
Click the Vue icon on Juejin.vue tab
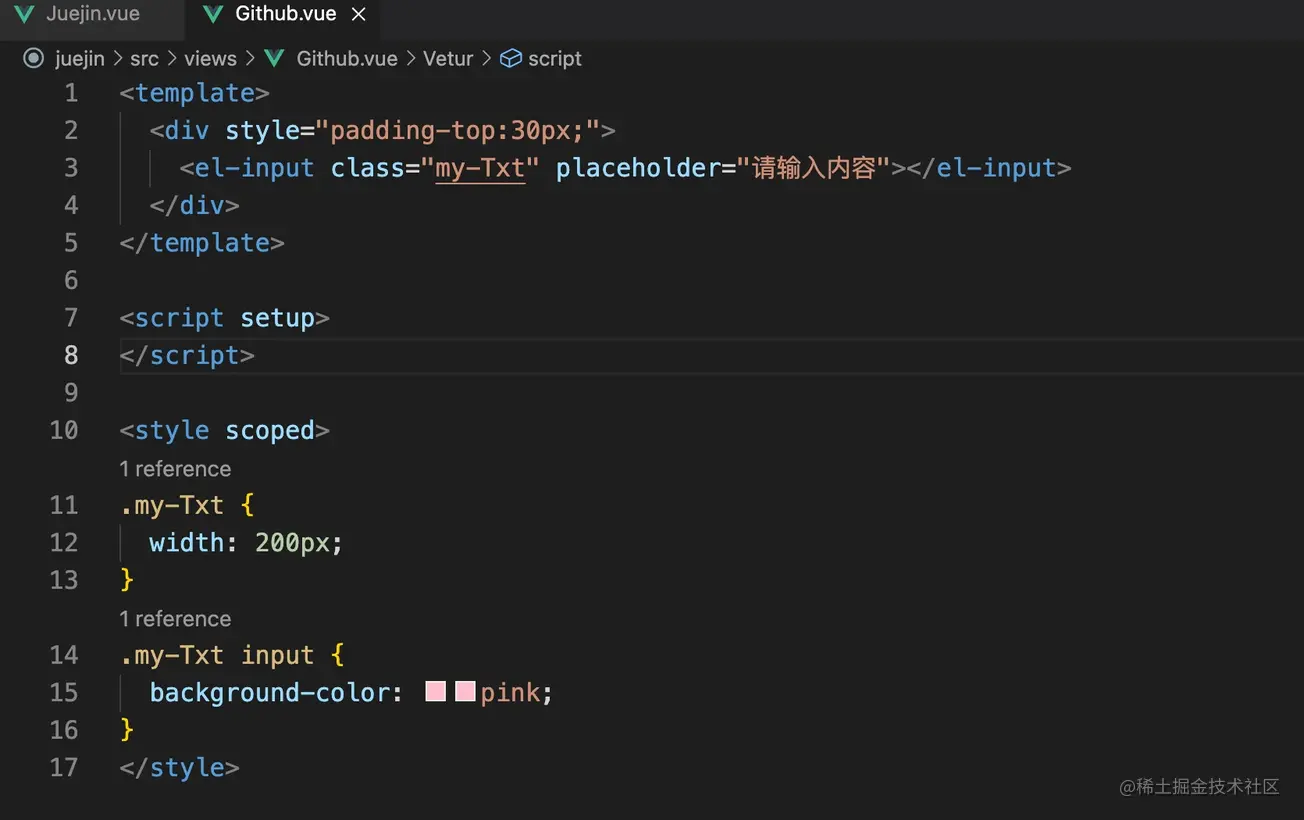coord(25,14)
